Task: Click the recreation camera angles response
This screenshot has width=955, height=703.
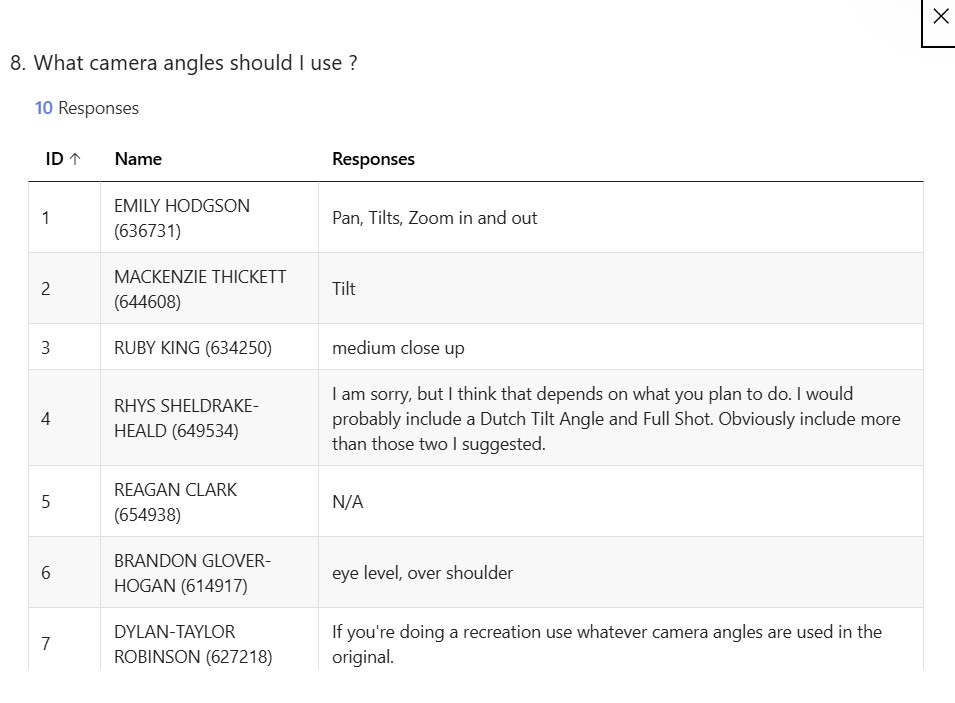Action: (x=606, y=644)
